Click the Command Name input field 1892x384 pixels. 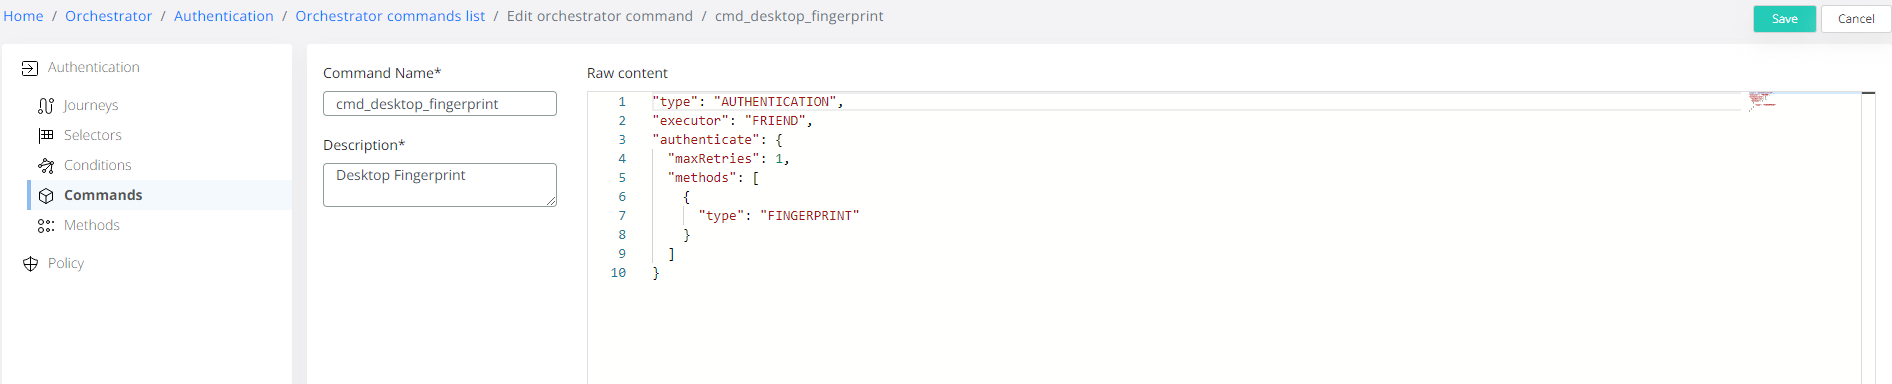(x=440, y=104)
